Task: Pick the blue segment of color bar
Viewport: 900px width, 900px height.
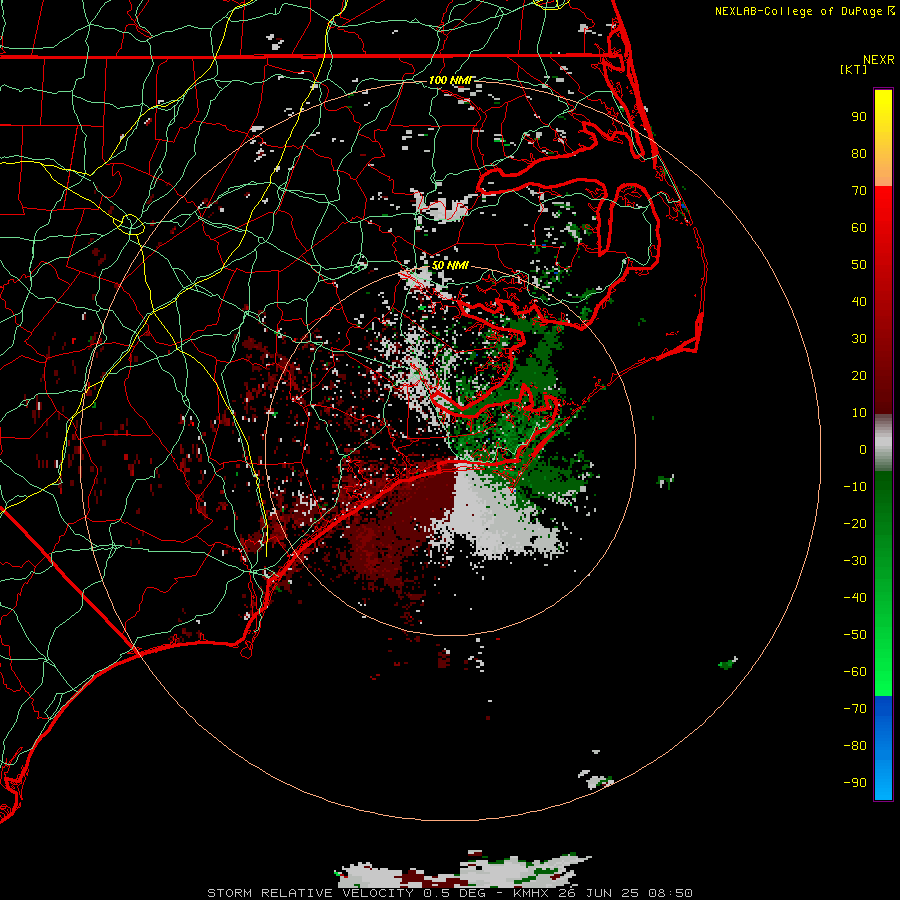Action: pos(883,748)
